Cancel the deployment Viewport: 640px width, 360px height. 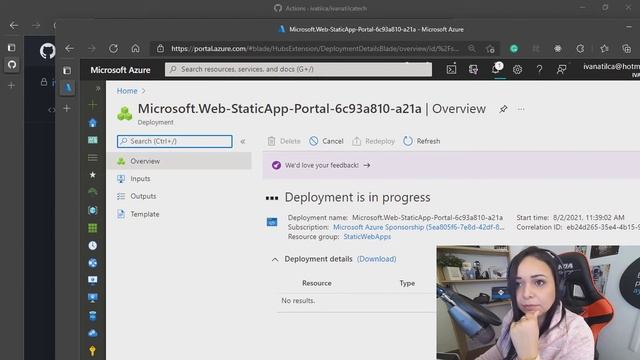click(326, 141)
